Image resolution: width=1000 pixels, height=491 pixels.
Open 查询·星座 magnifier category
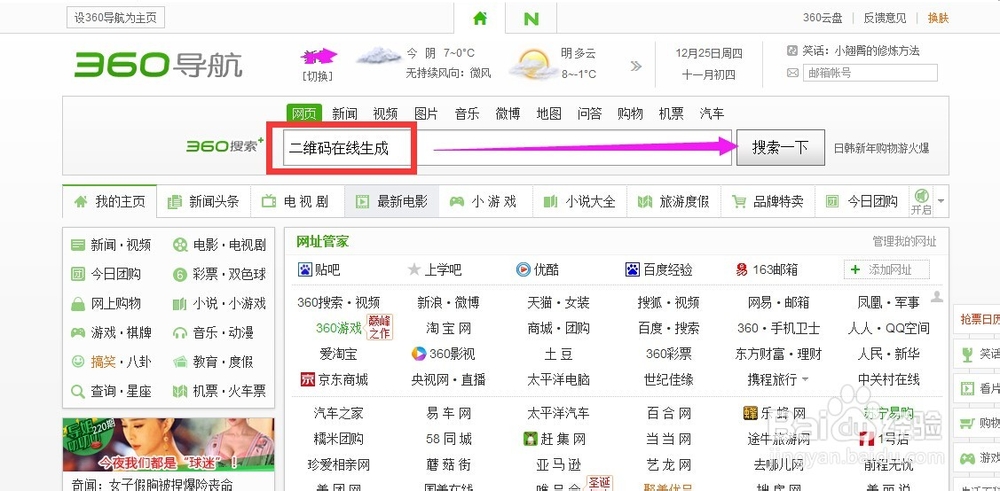click(x=111, y=392)
